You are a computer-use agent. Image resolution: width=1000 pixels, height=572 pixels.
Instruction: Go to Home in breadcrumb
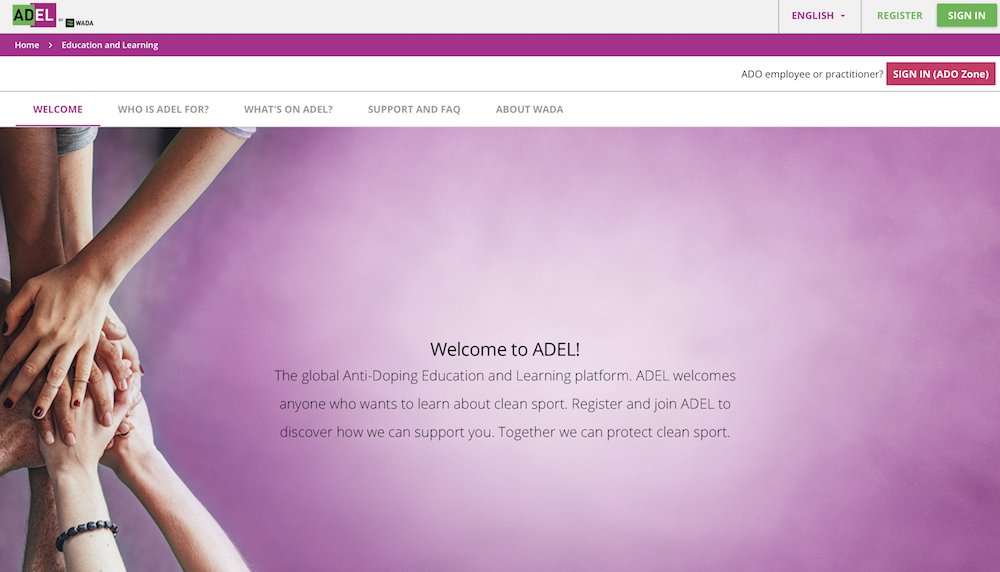point(27,45)
